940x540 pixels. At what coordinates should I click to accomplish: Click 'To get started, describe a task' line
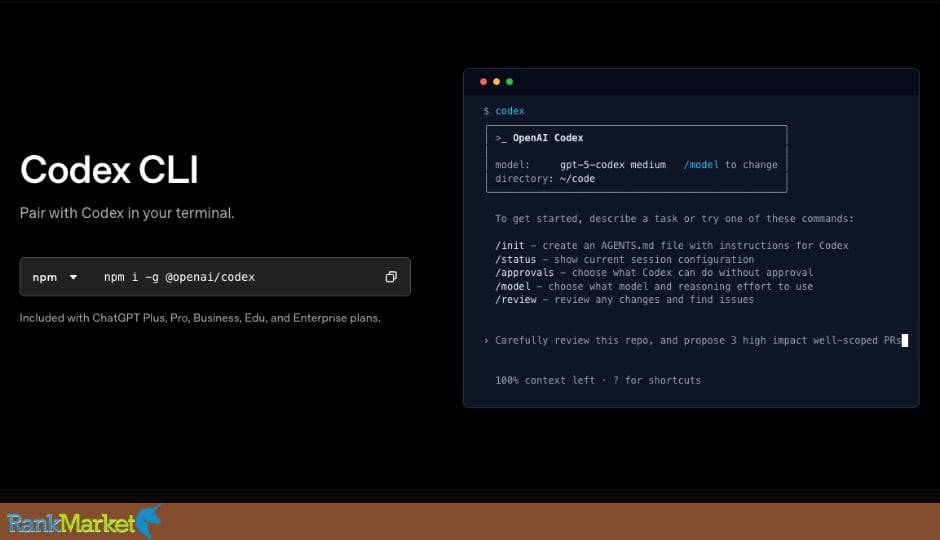(x=674, y=219)
